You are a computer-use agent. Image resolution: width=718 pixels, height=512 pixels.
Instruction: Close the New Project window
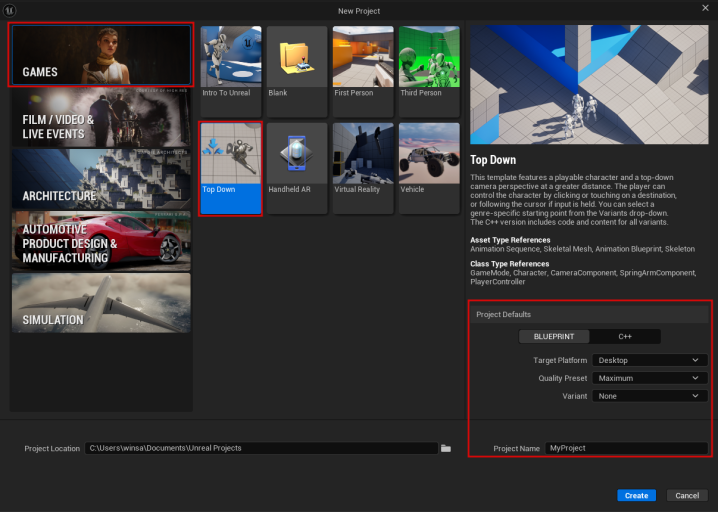pos(705,8)
